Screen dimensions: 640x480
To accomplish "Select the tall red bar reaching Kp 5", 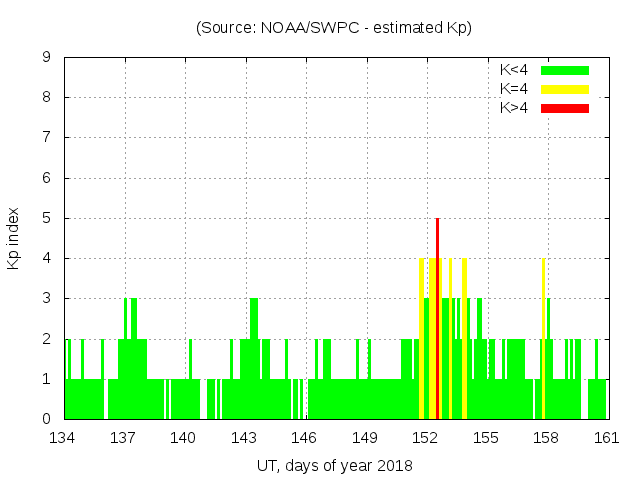I will tap(438, 318).
